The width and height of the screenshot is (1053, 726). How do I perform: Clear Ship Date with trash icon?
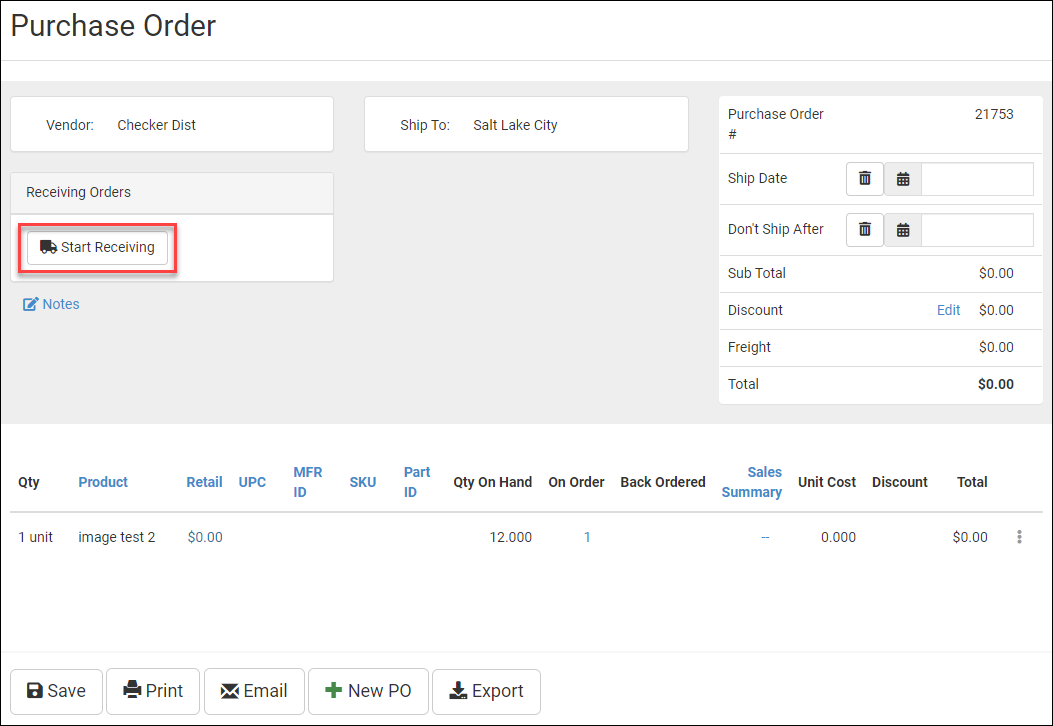point(865,179)
